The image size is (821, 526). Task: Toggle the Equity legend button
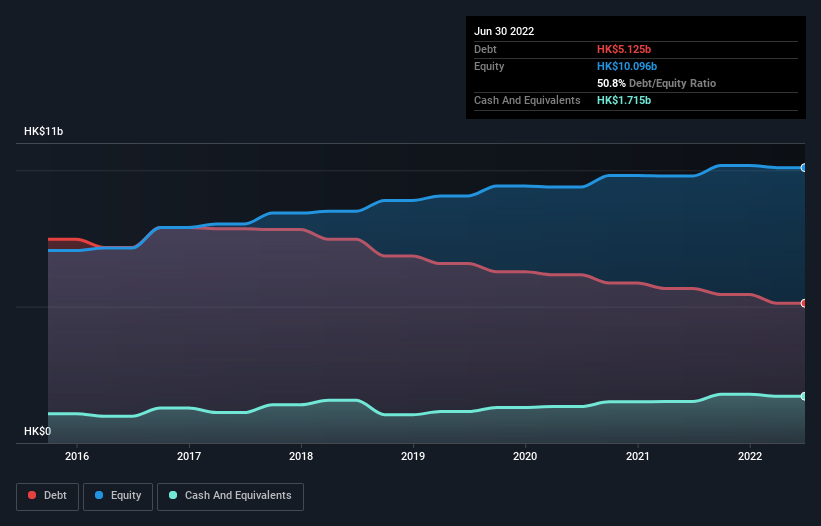coord(118,496)
